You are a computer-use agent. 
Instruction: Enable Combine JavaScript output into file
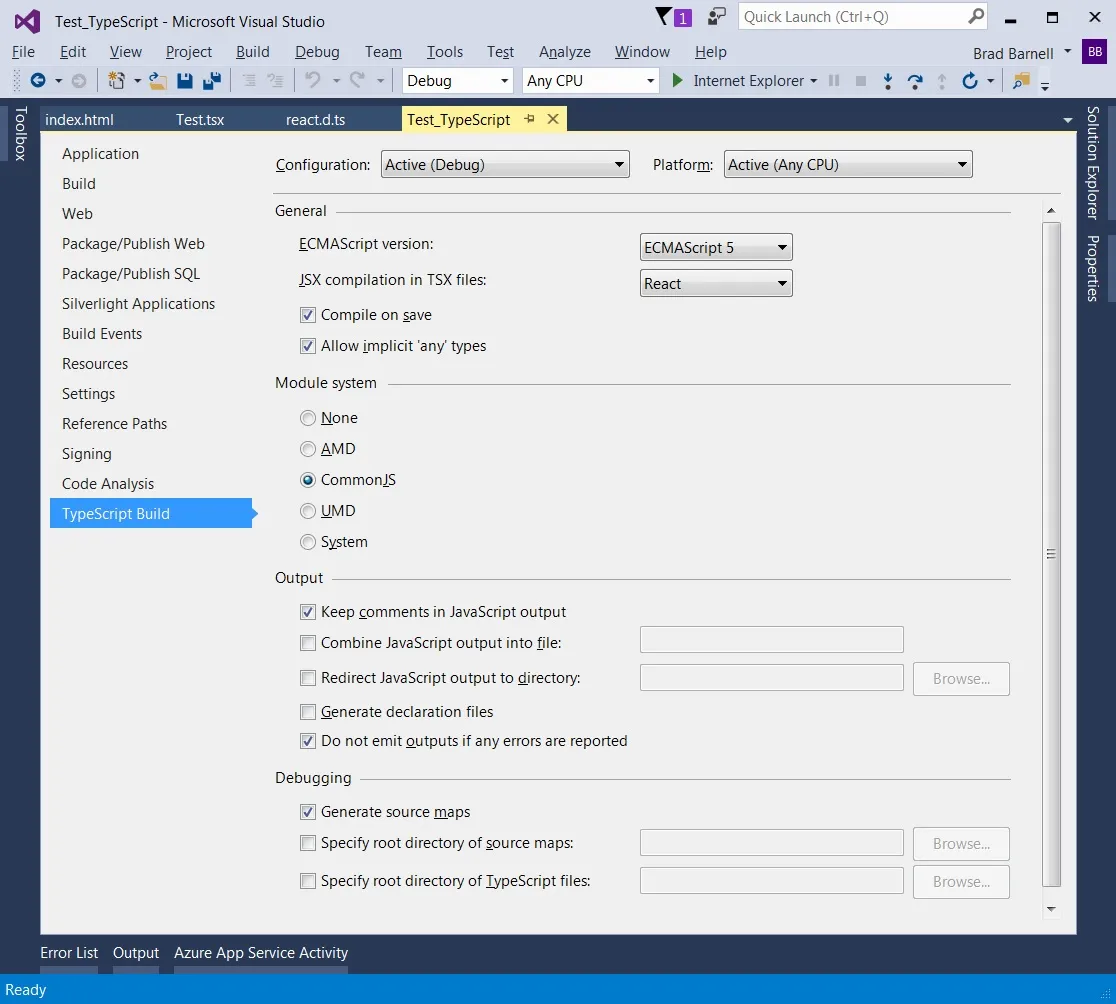(307, 643)
